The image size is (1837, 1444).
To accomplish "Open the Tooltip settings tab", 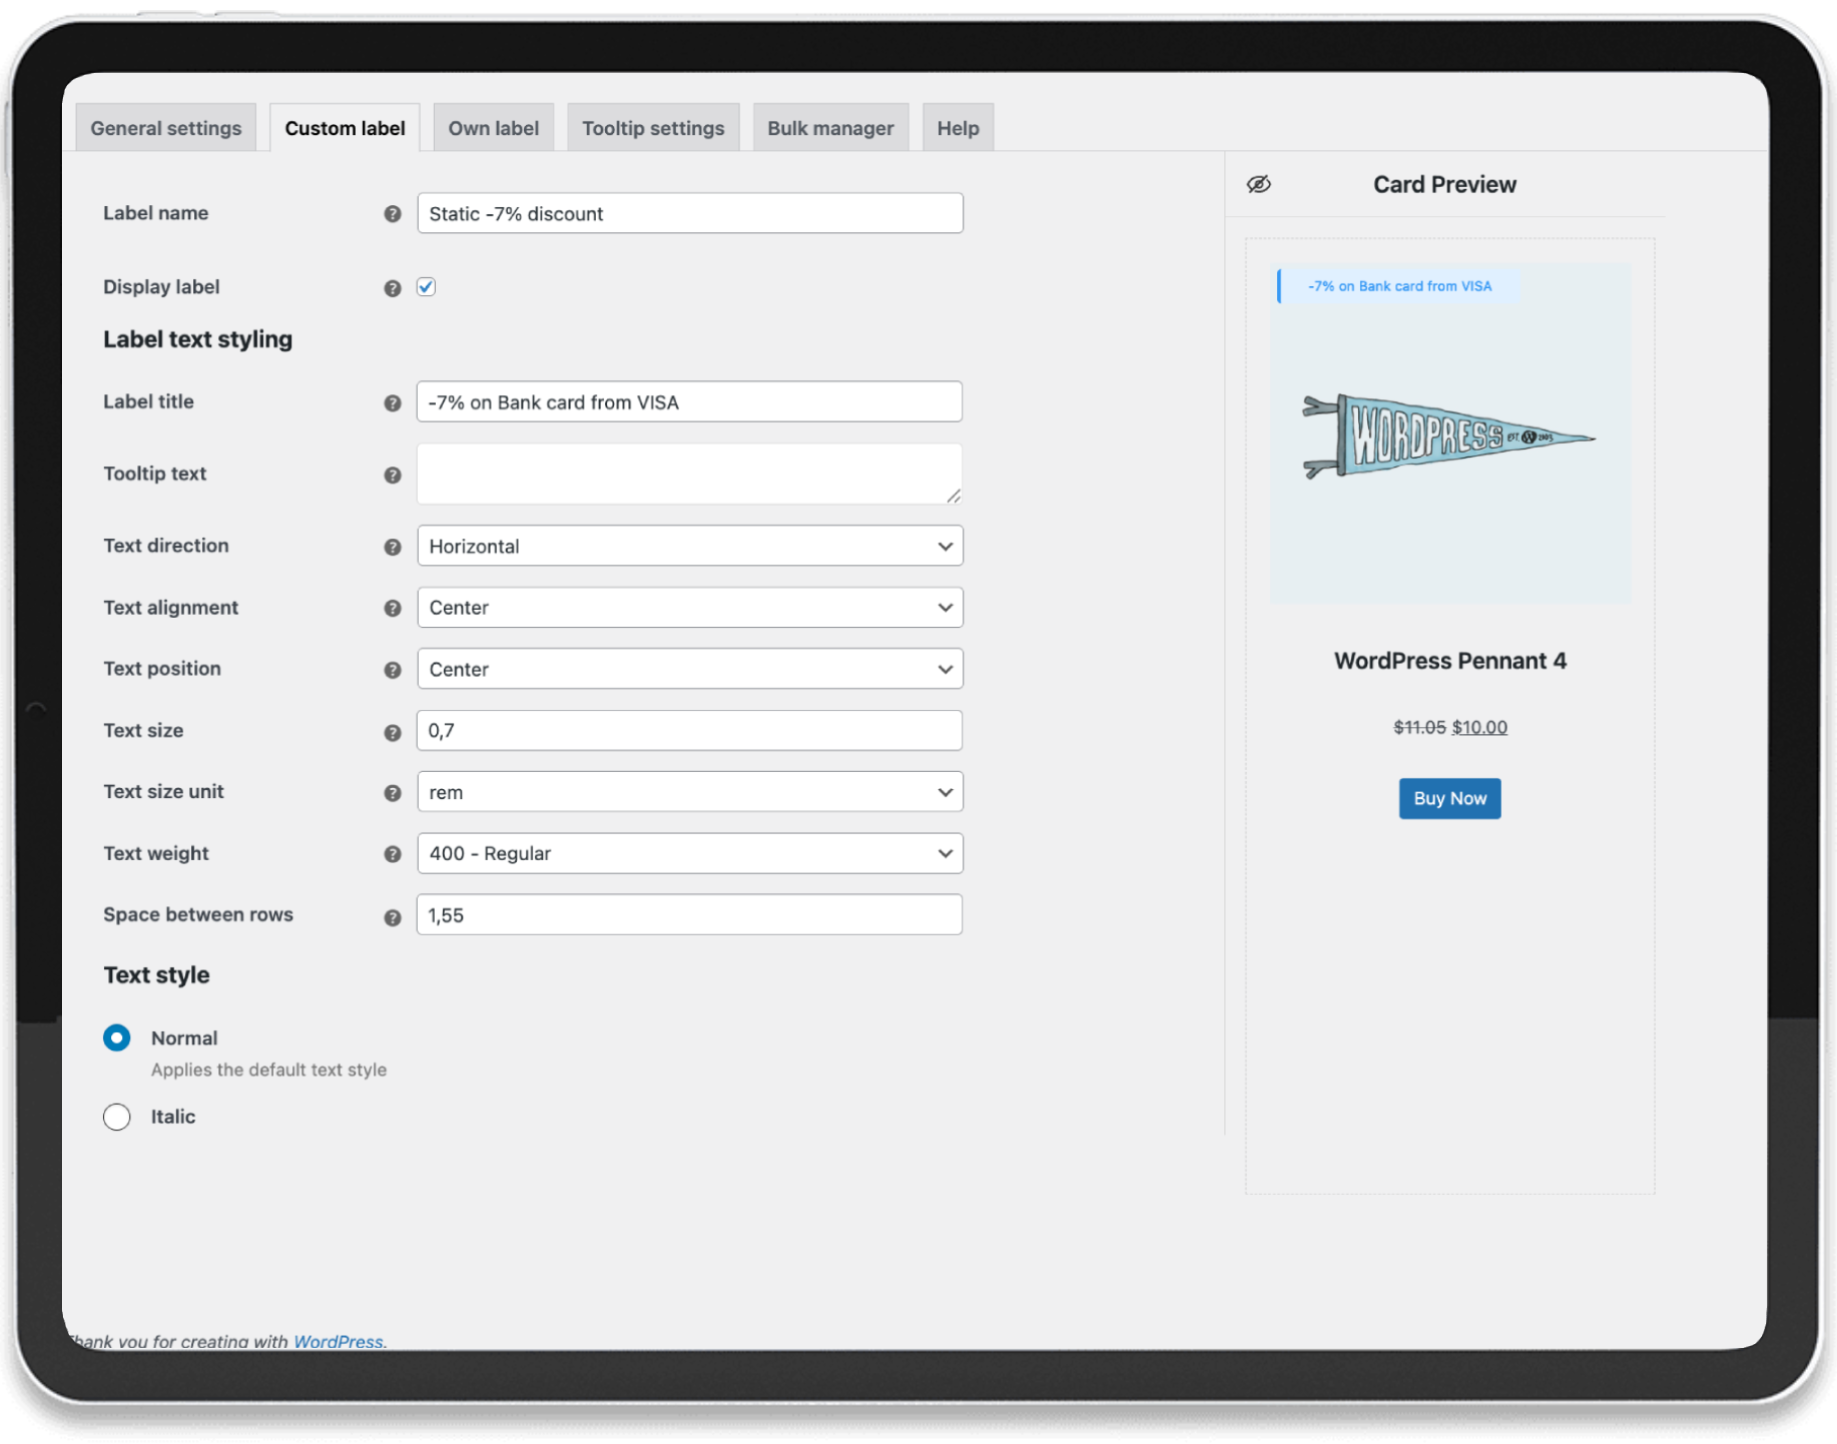I will (x=653, y=128).
